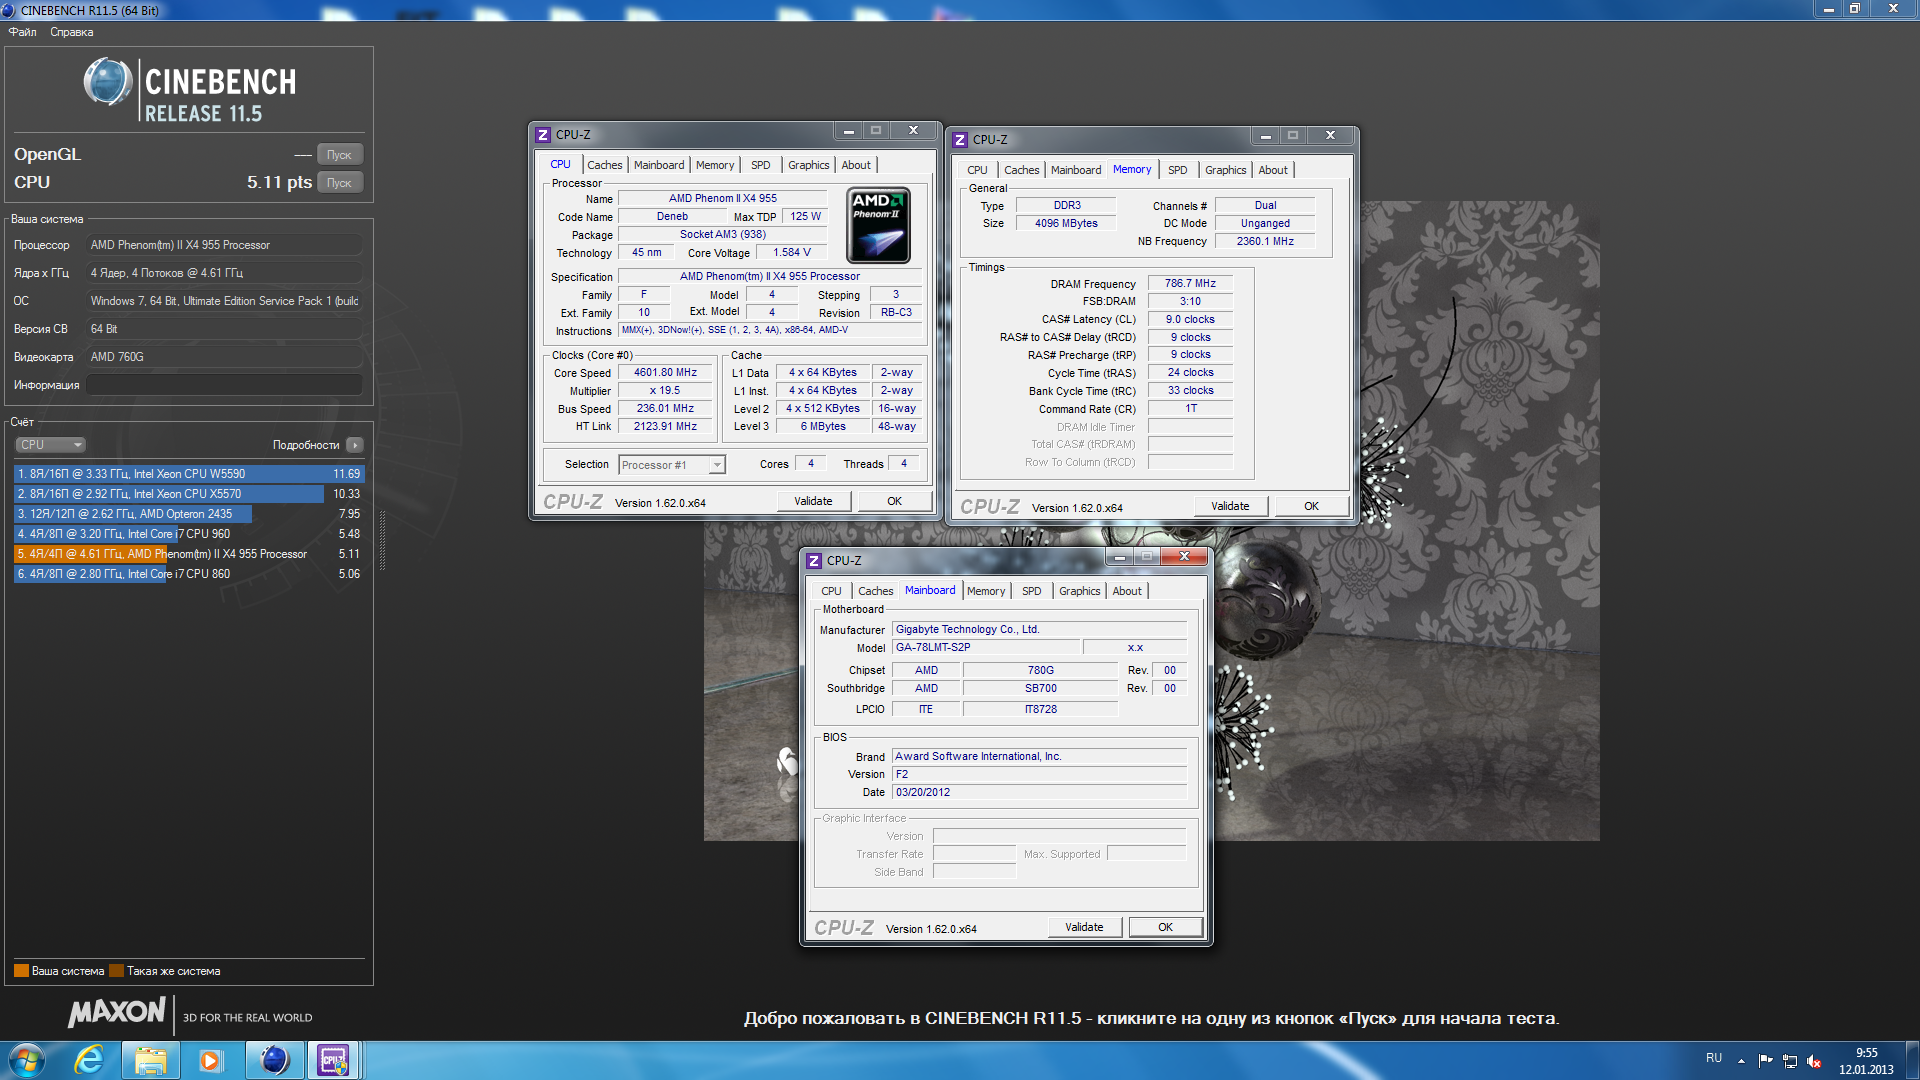
Task: Open the Справка menu
Action: 71,32
